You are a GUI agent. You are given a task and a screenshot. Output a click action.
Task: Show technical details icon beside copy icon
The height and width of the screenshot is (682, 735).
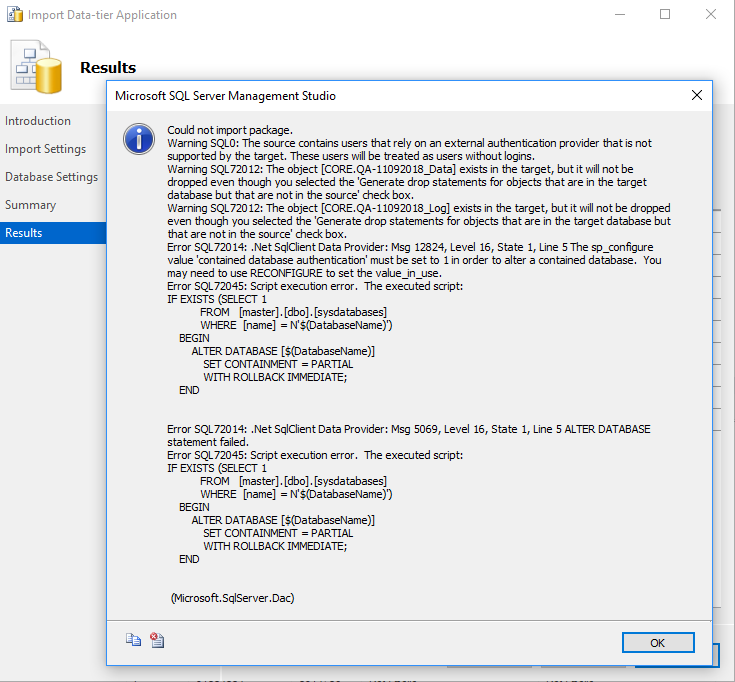tap(157, 640)
